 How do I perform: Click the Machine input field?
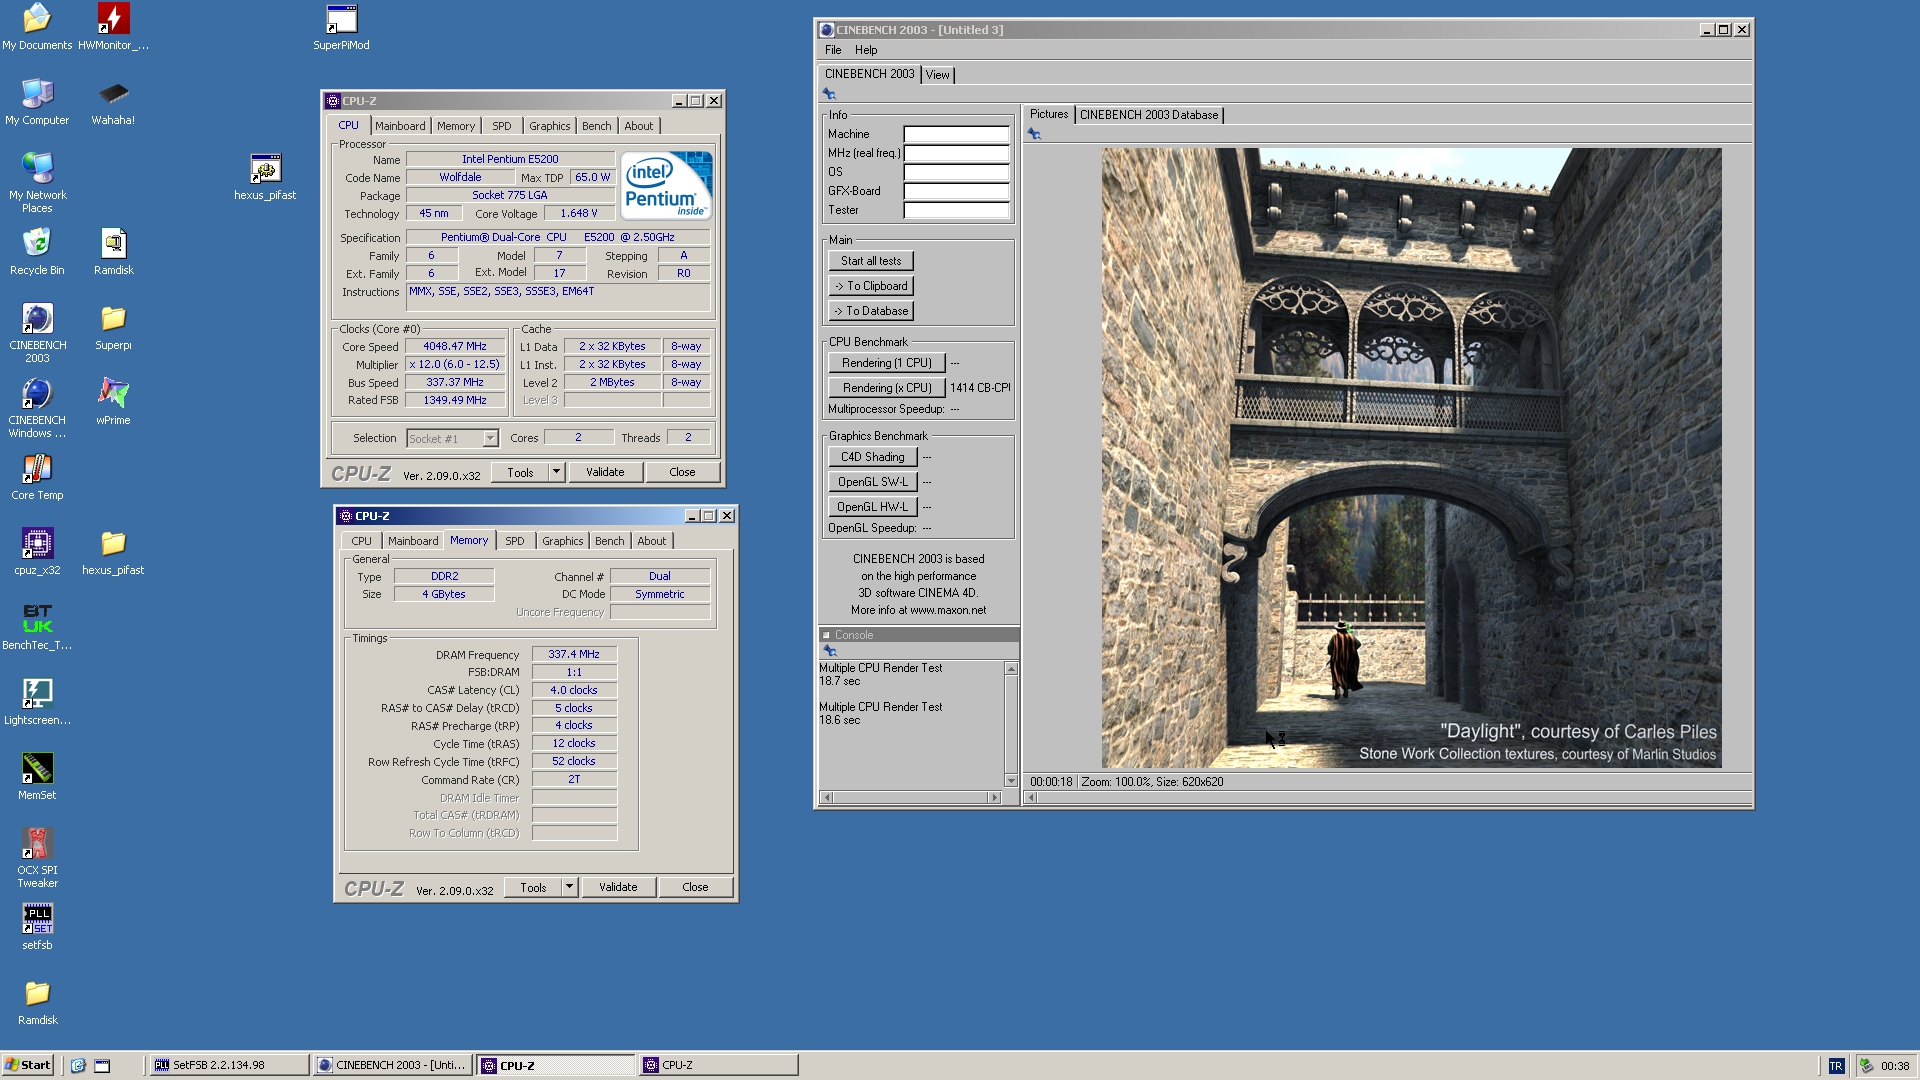[x=956, y=134]
